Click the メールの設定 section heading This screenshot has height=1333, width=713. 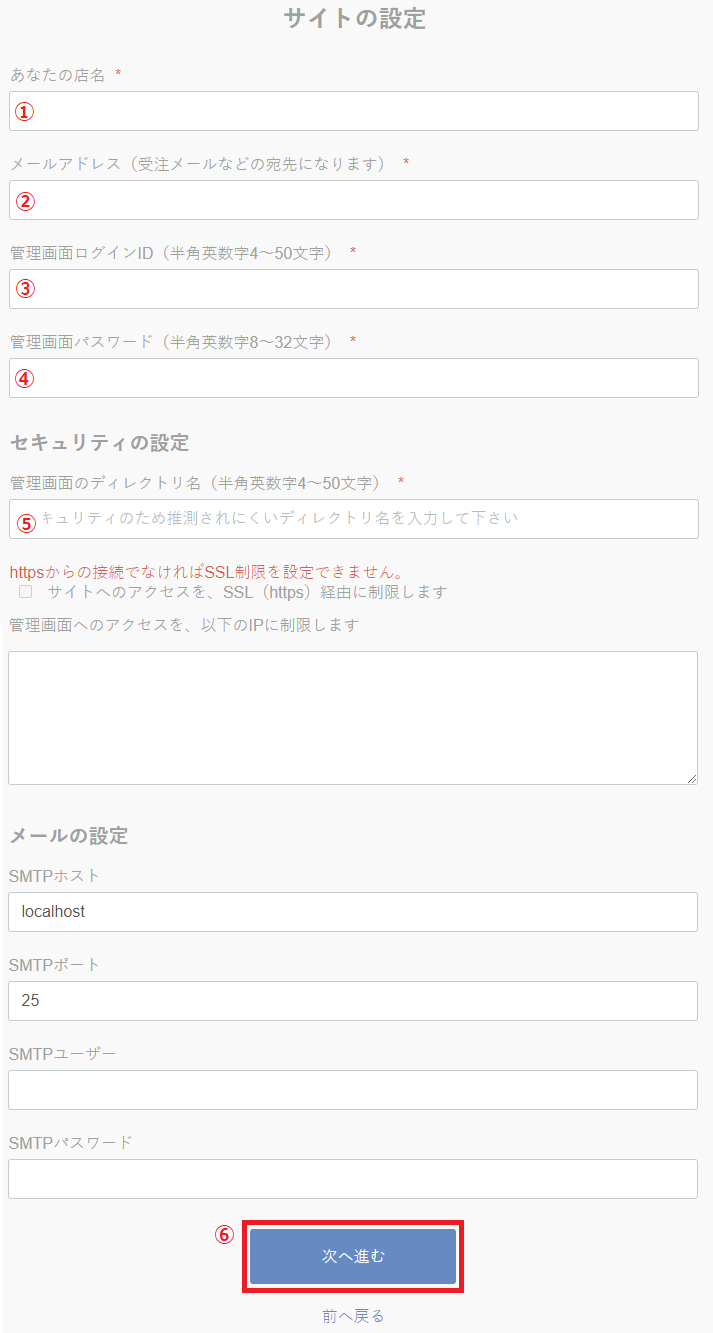tap(69, 836)
